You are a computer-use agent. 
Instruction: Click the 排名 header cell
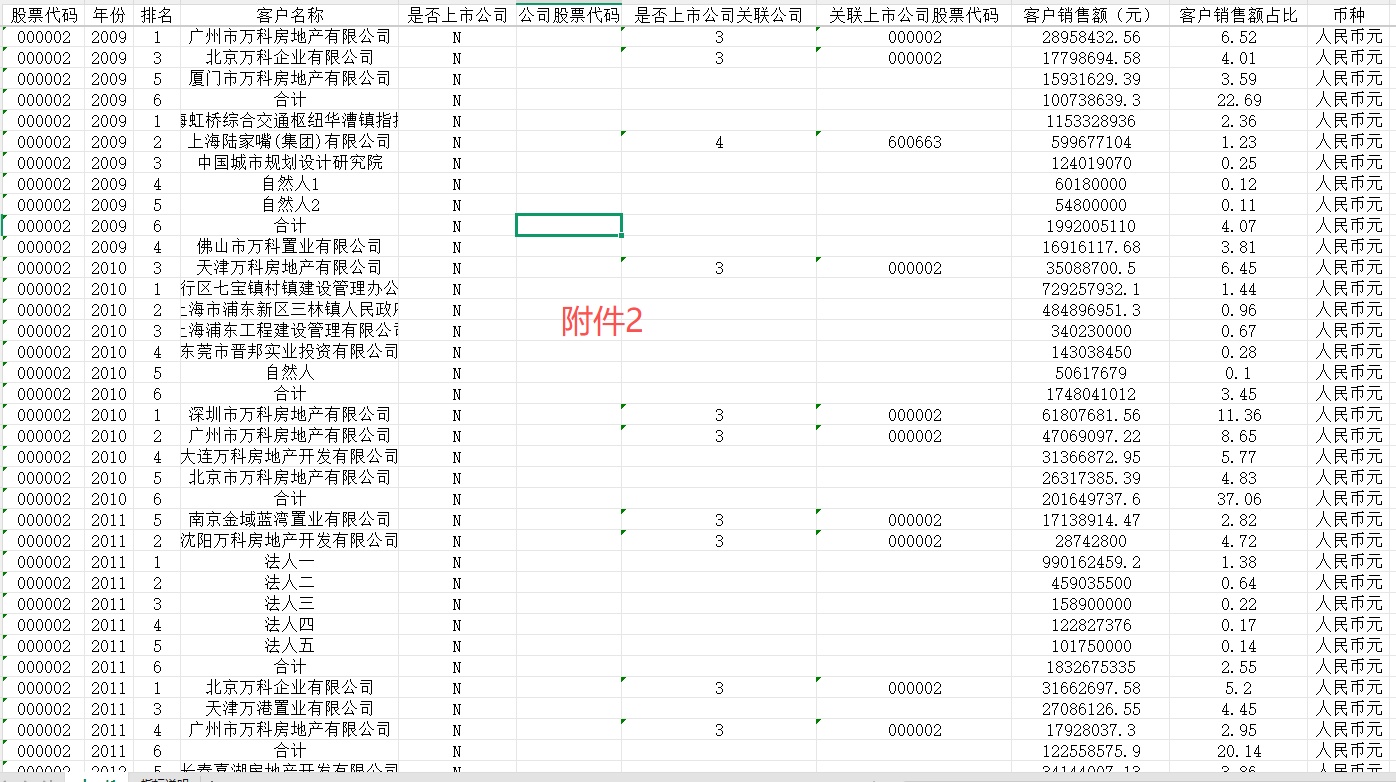pyautogui.click(x=157, y=16)
